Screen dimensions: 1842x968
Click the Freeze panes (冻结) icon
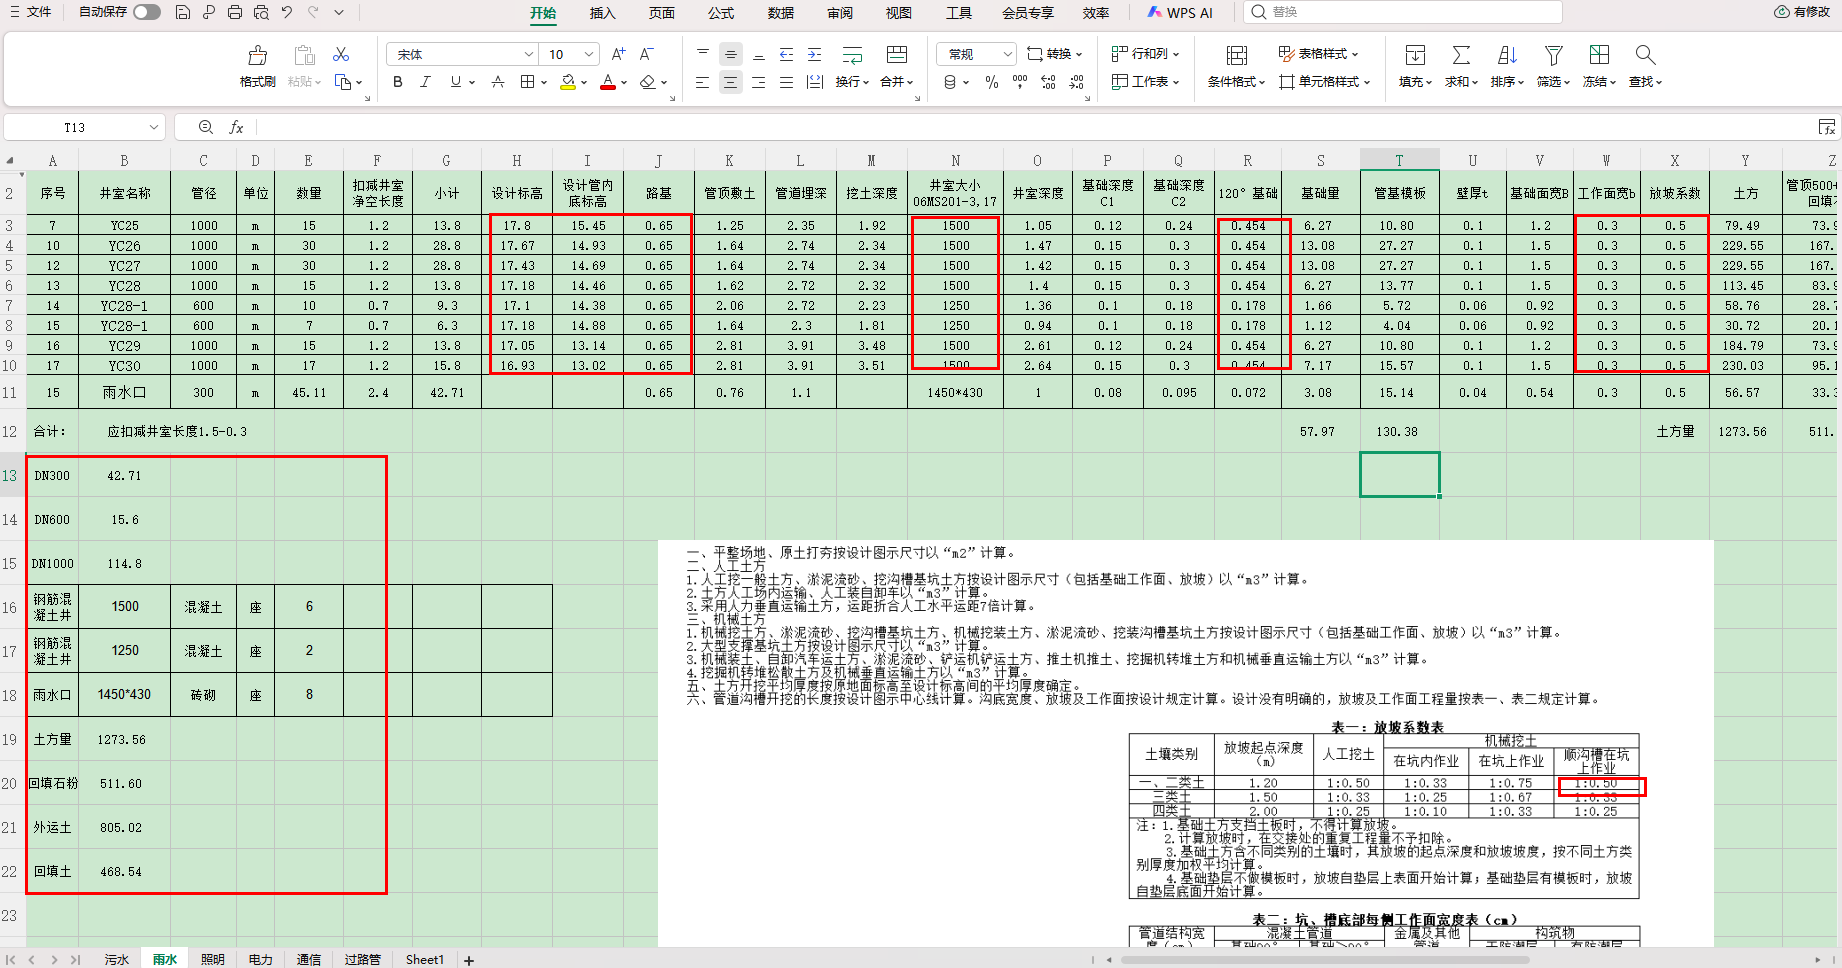pyautogui.click(x=1599, y=56)
